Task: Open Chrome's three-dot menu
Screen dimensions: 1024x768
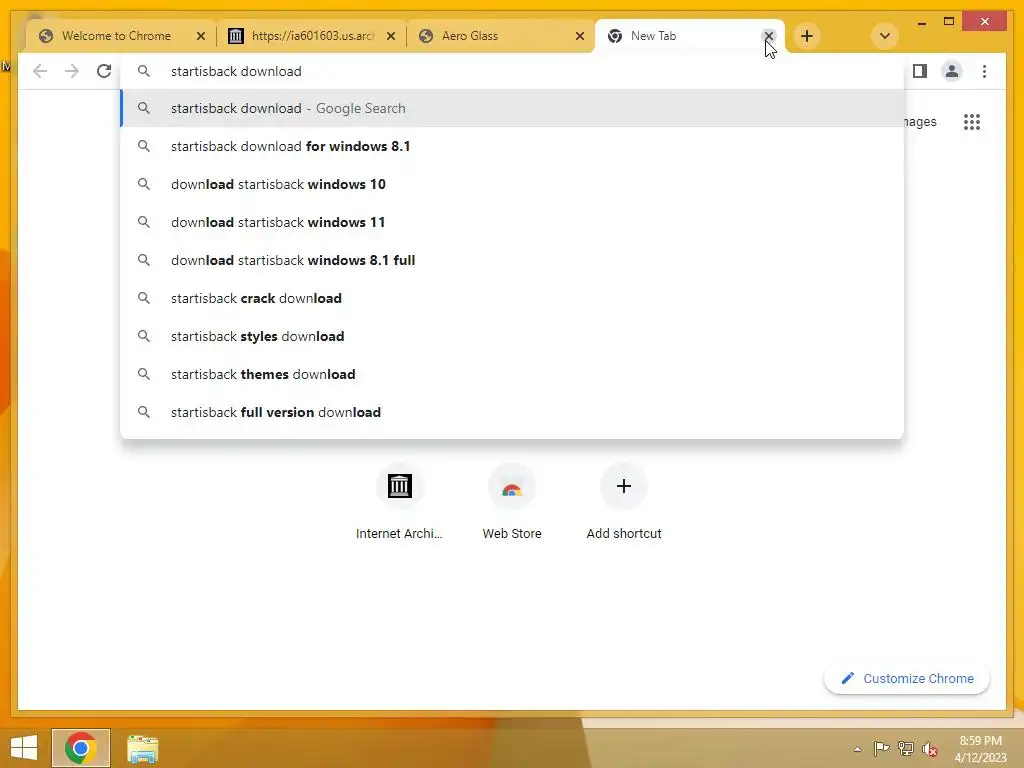Action: tap(984, 71)
